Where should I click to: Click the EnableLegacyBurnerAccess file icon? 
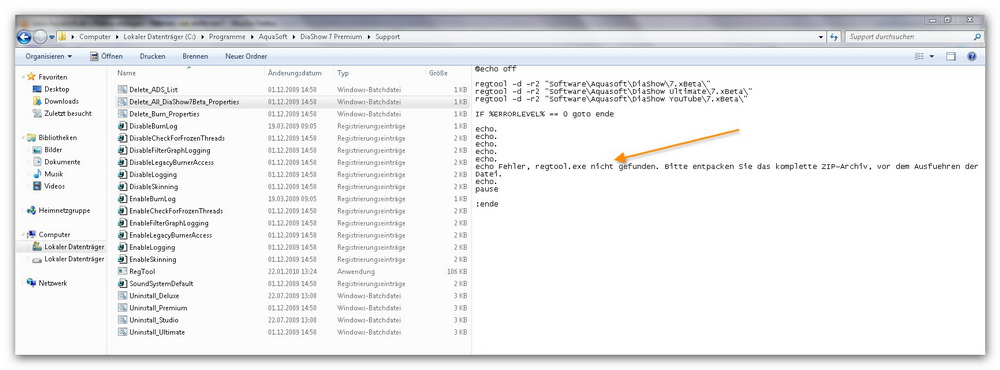pyautogui.click(x=122, y=235)
